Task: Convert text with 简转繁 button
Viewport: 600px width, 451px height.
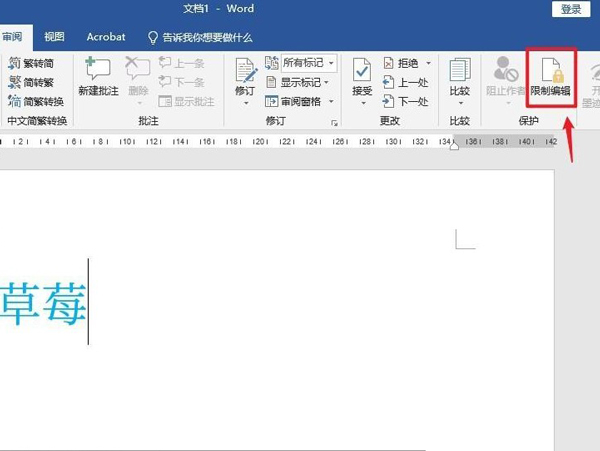Action: pyautogui.click(x=36, y=82)
